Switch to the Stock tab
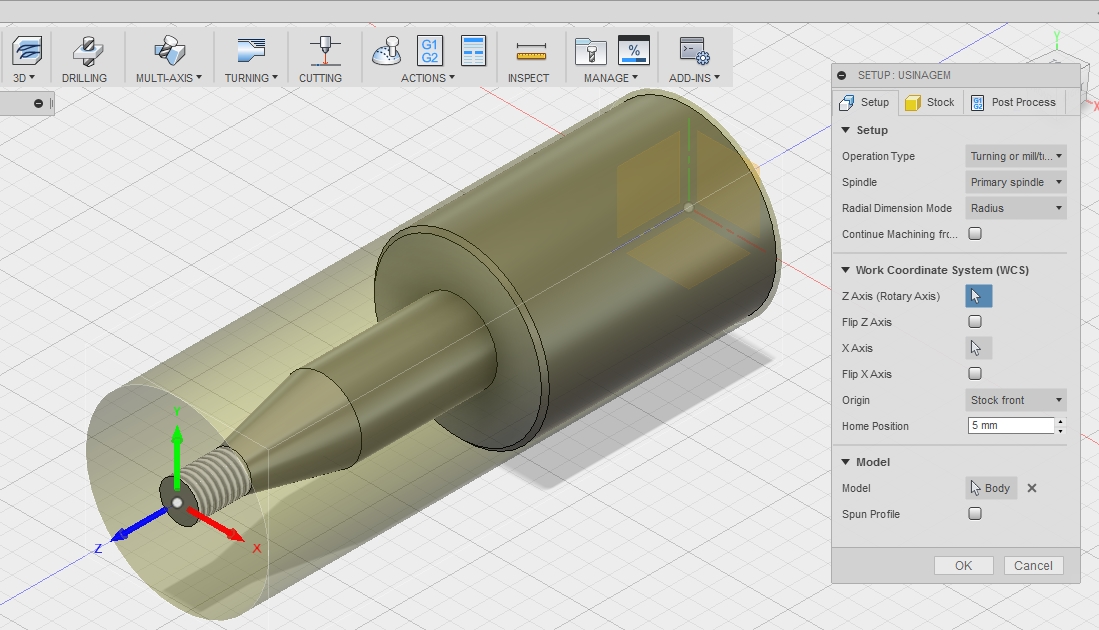1099x630 pixels. (x=930, y=102)
